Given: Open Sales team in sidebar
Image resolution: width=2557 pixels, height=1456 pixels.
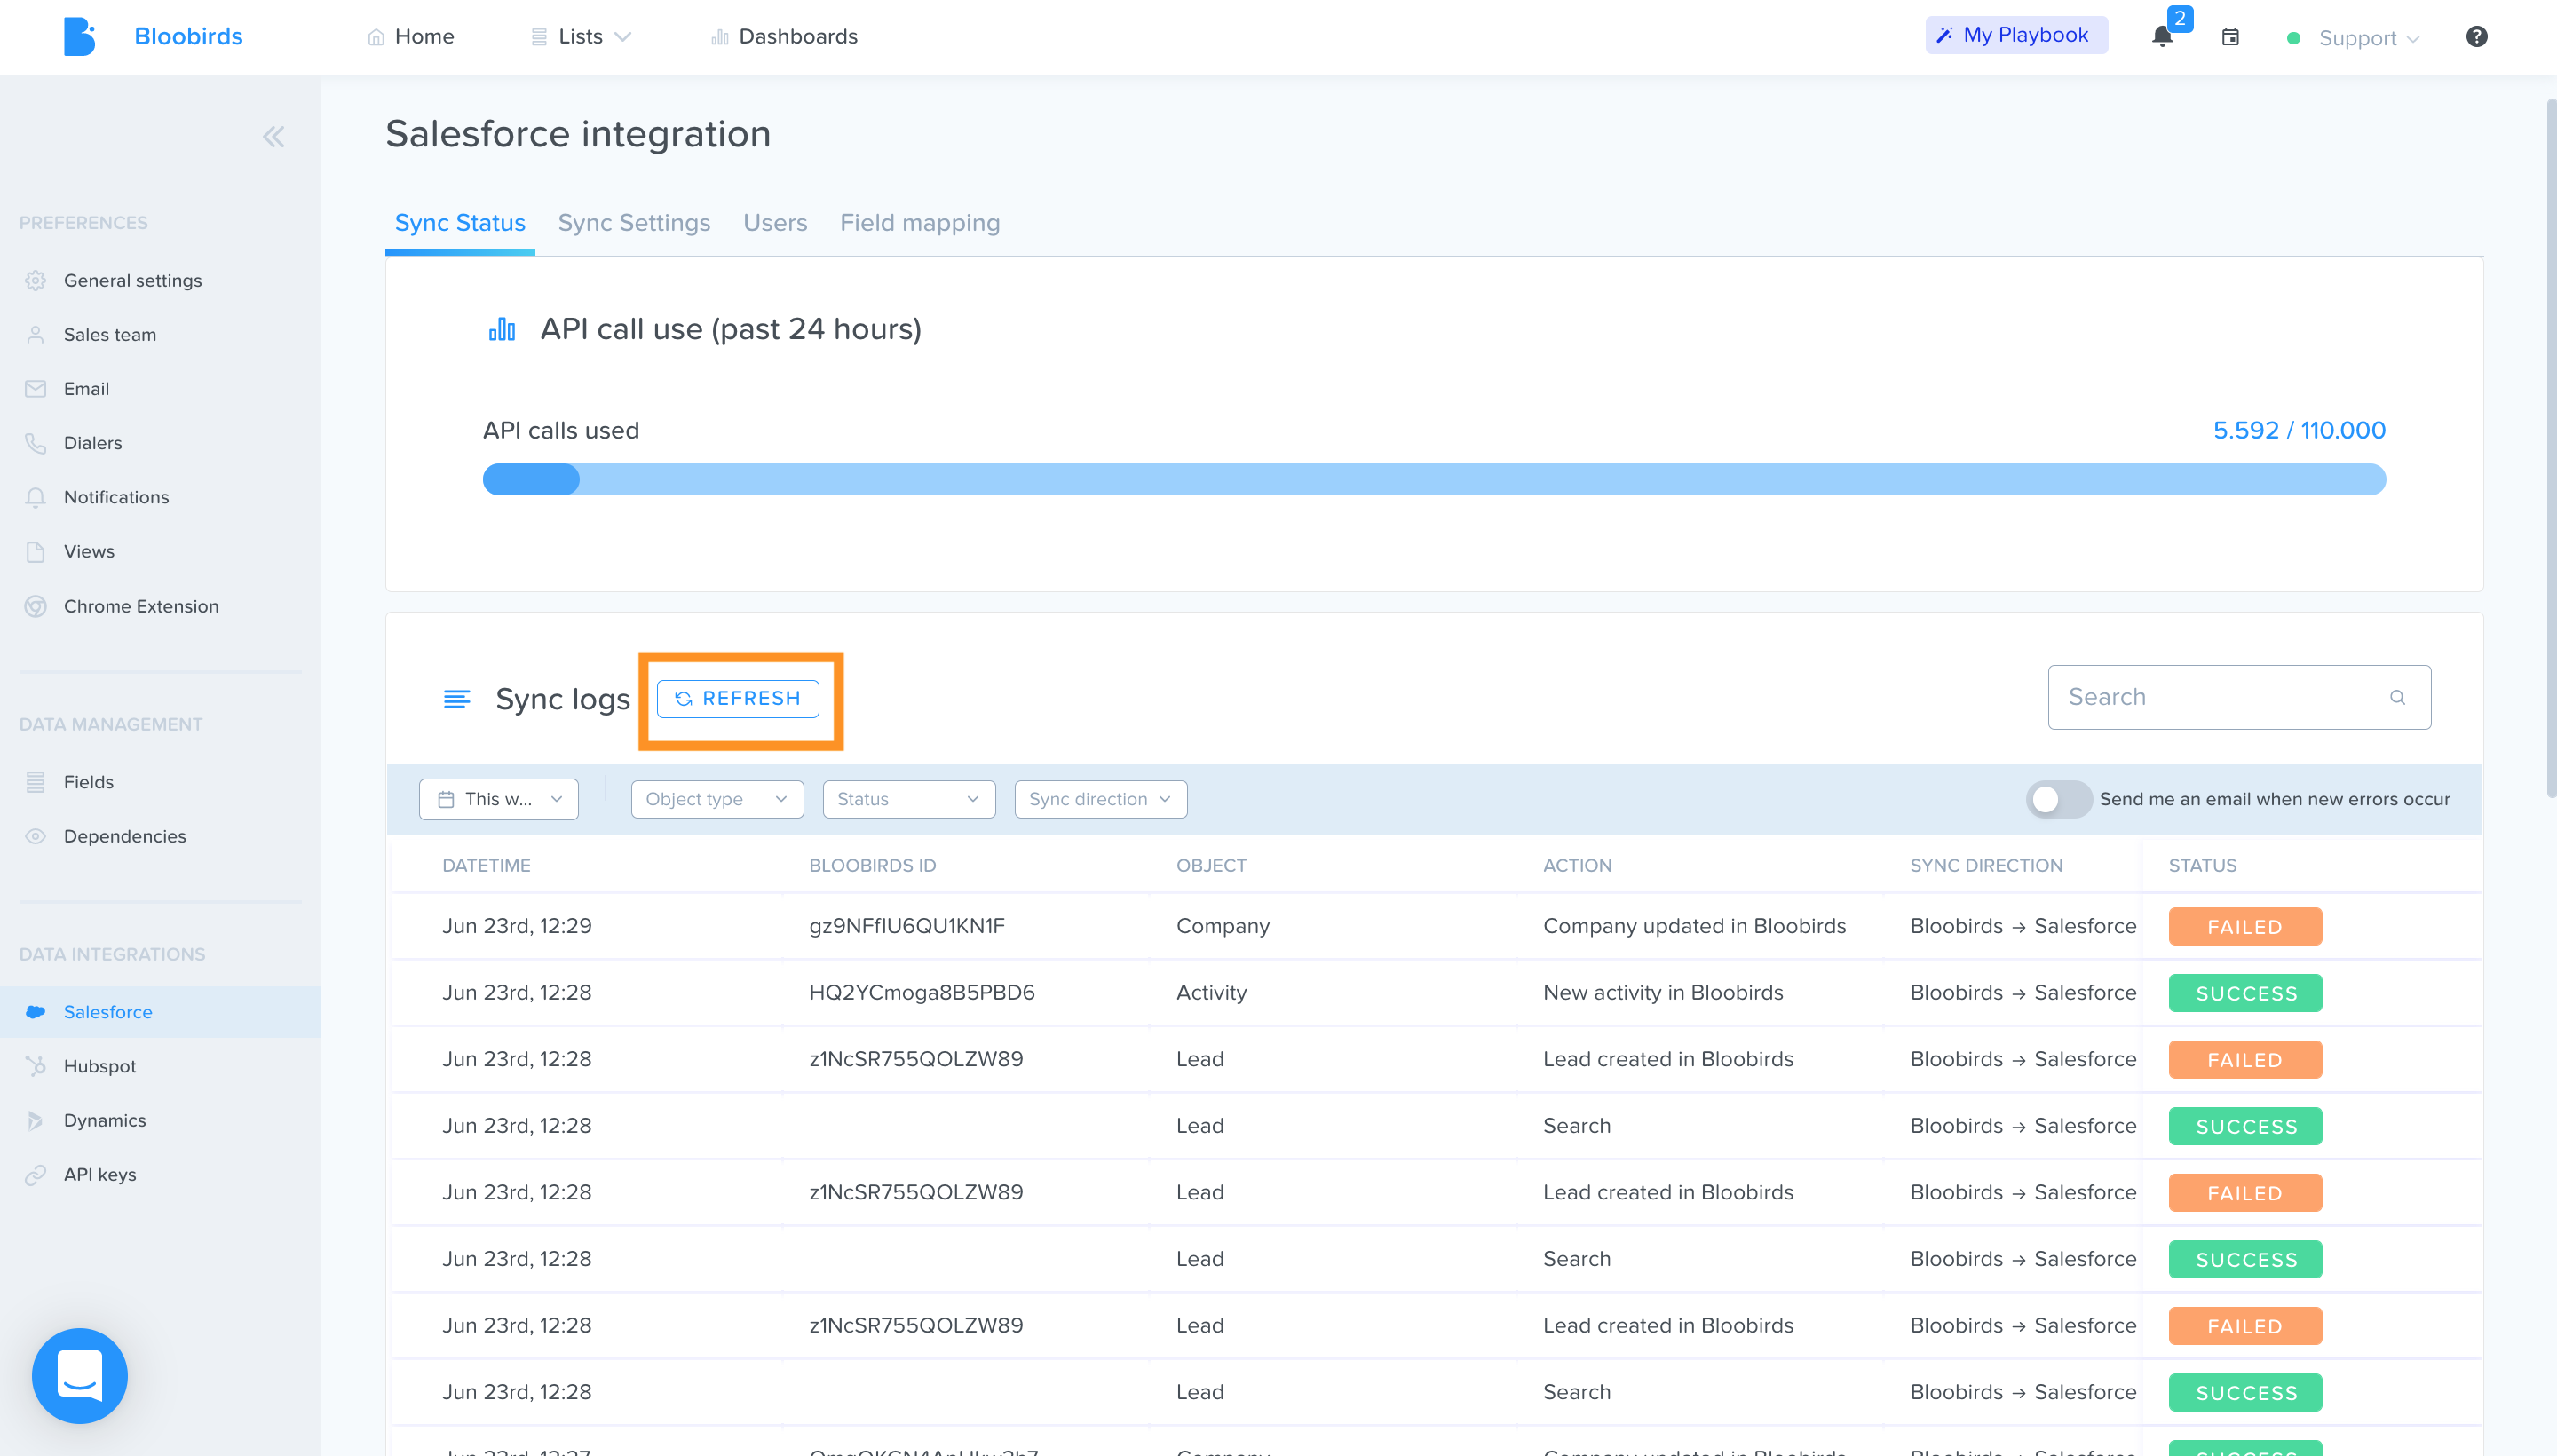Looking at the screenshot, I should (110, 335).
